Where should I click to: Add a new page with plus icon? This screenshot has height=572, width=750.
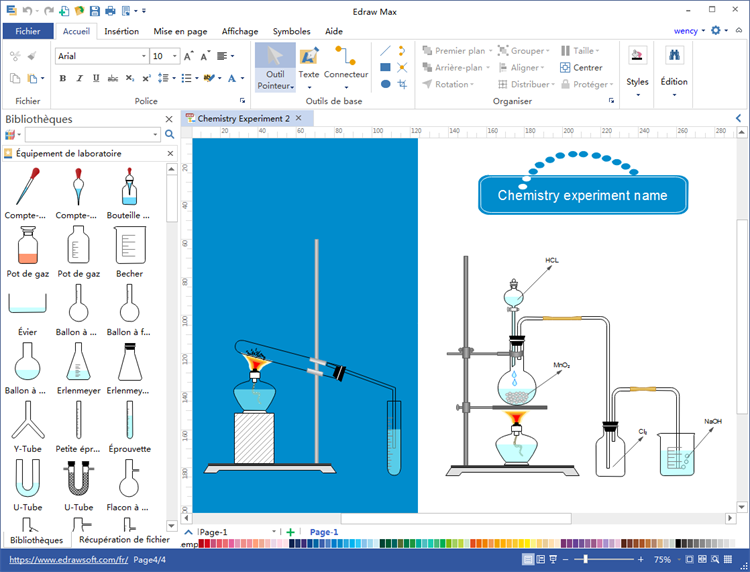point(290,532)
